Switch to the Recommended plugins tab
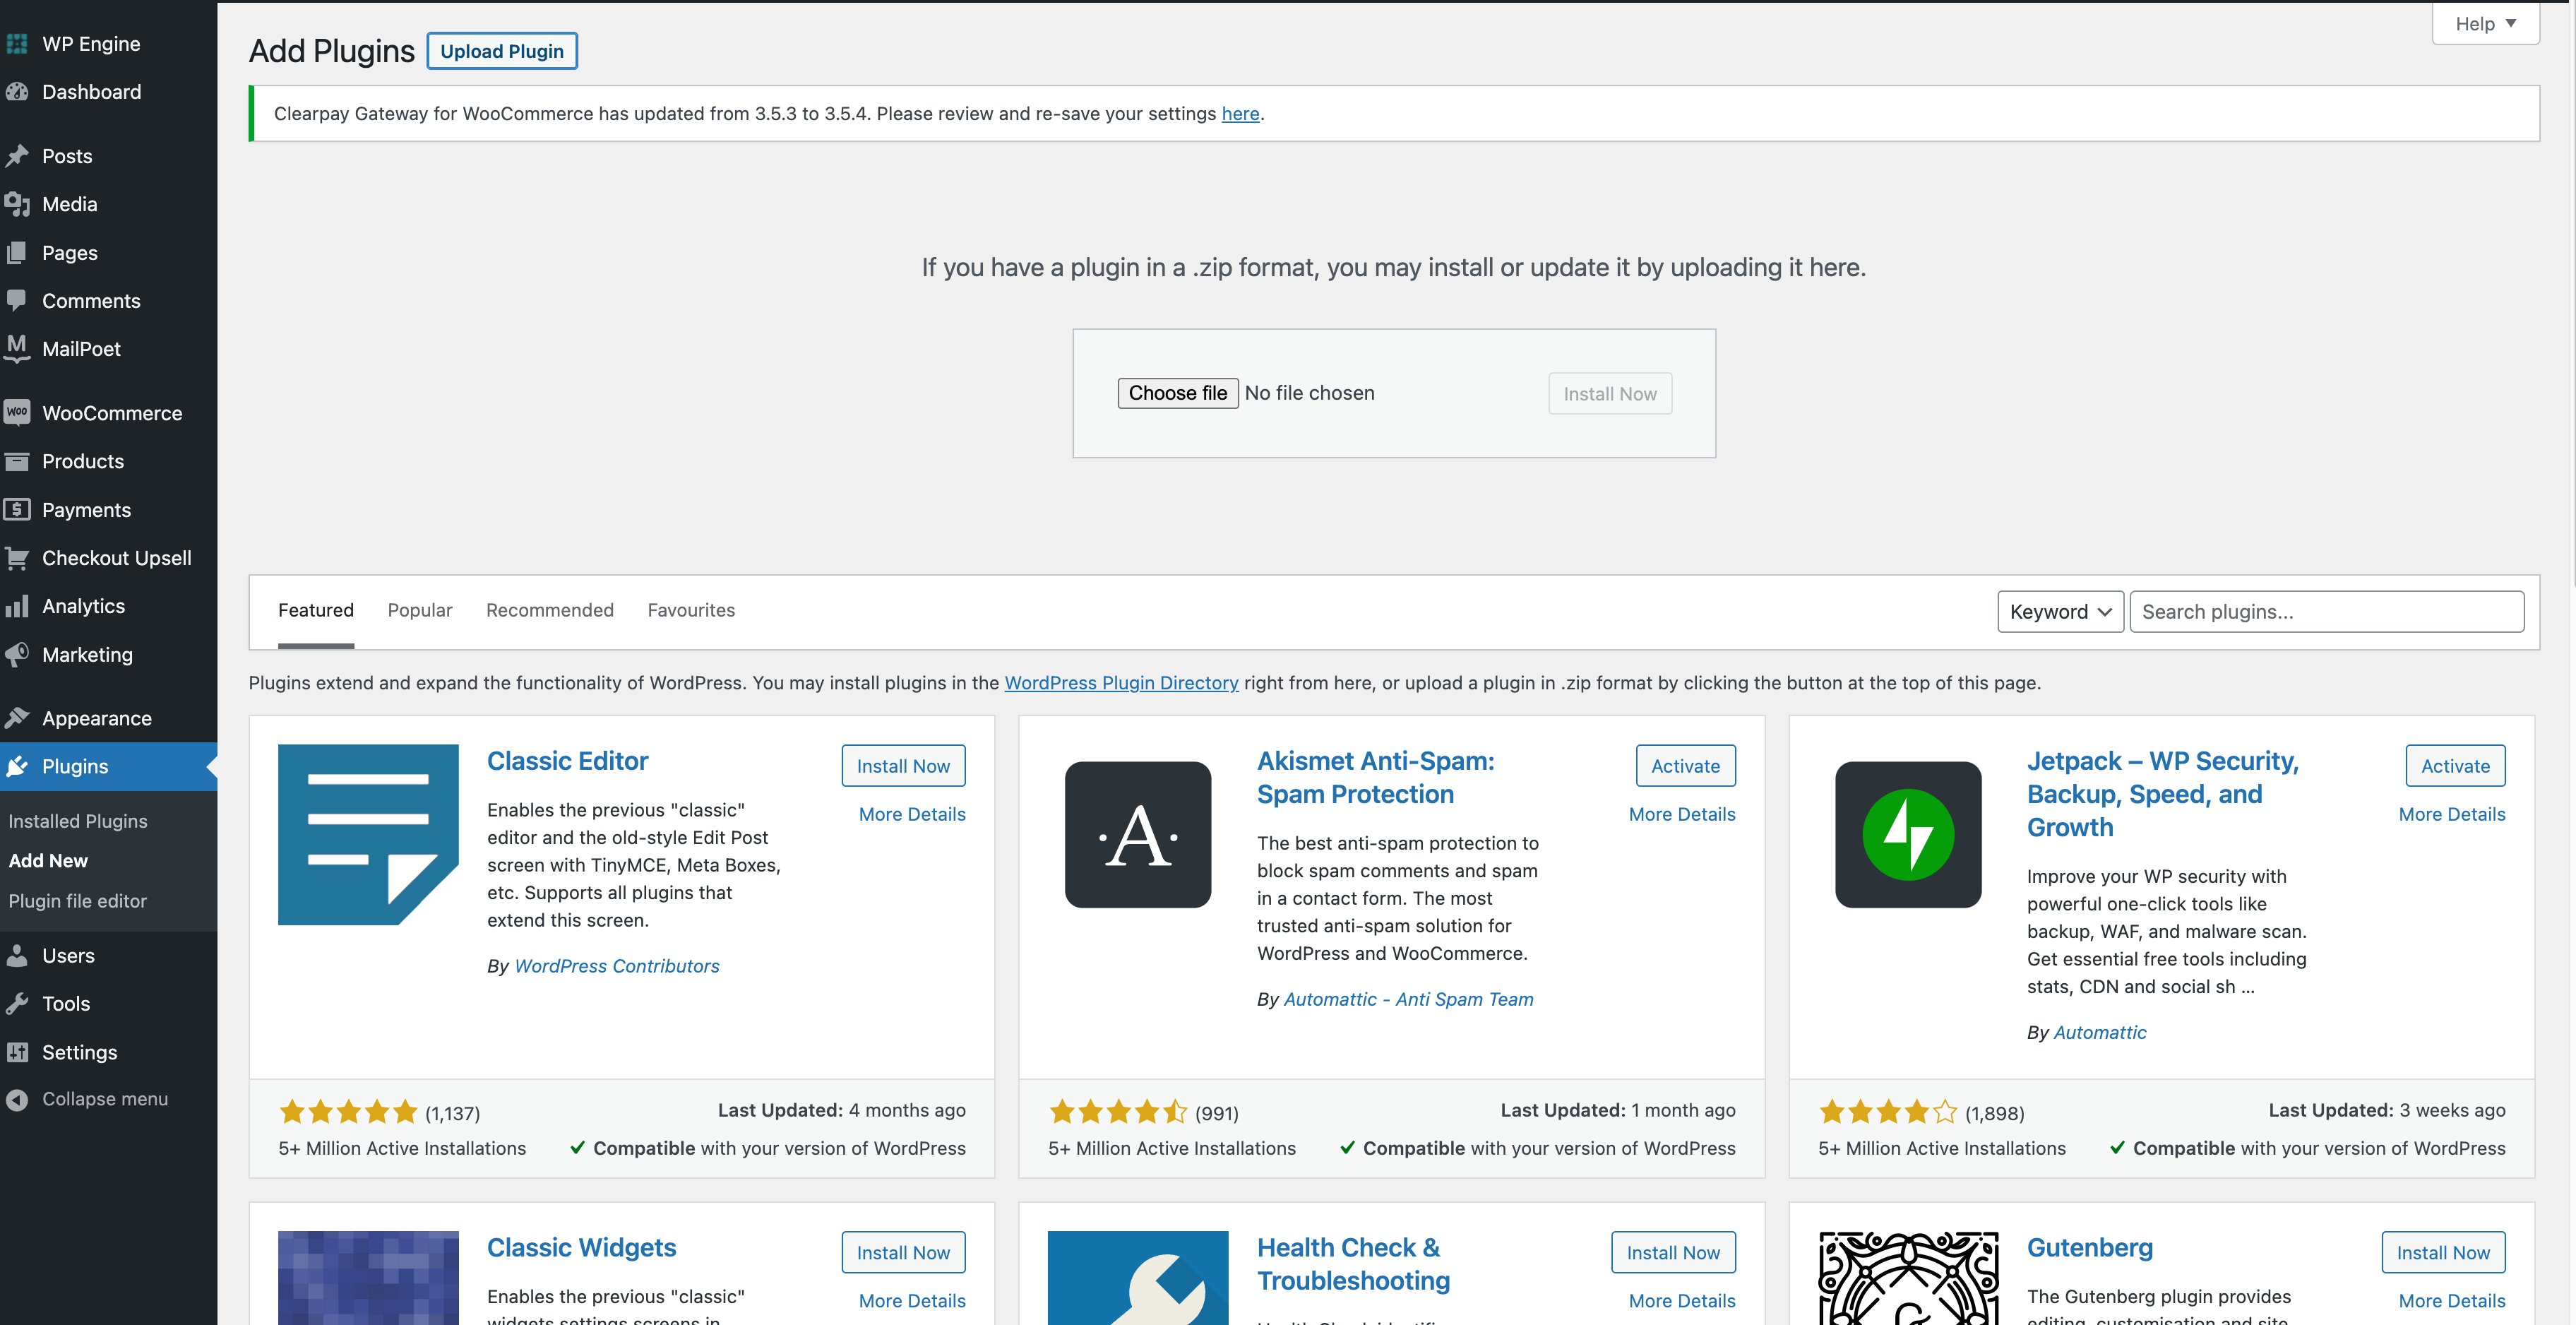Image resolution: width=2576 pixels, height=1325 pixels. [549, 610]
